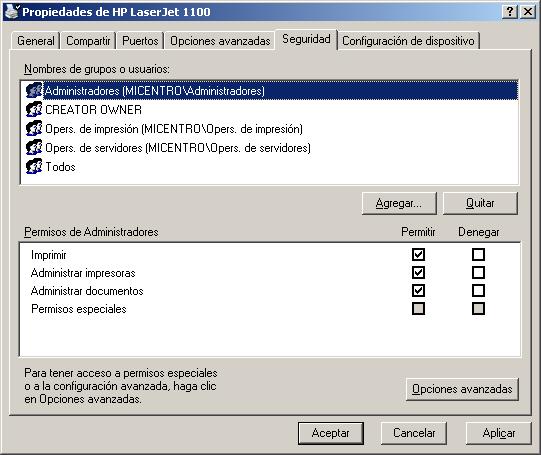Click the Opers. de servidores group icon

[x=34, y=147]
